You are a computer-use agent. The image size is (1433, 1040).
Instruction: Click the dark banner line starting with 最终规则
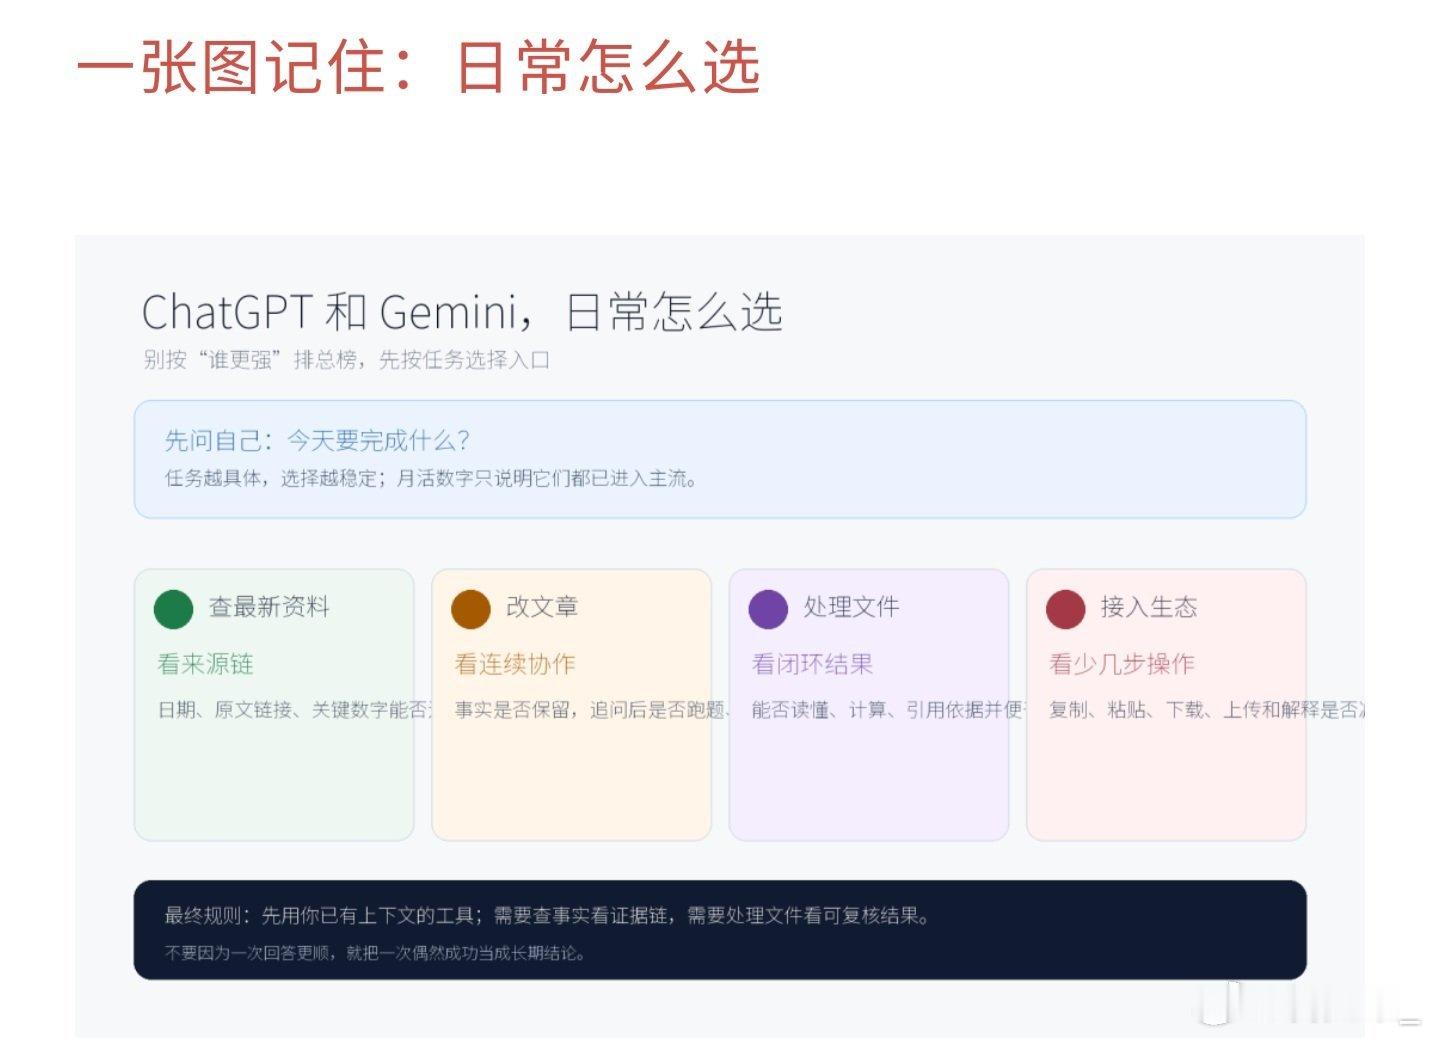pos(547,916)
